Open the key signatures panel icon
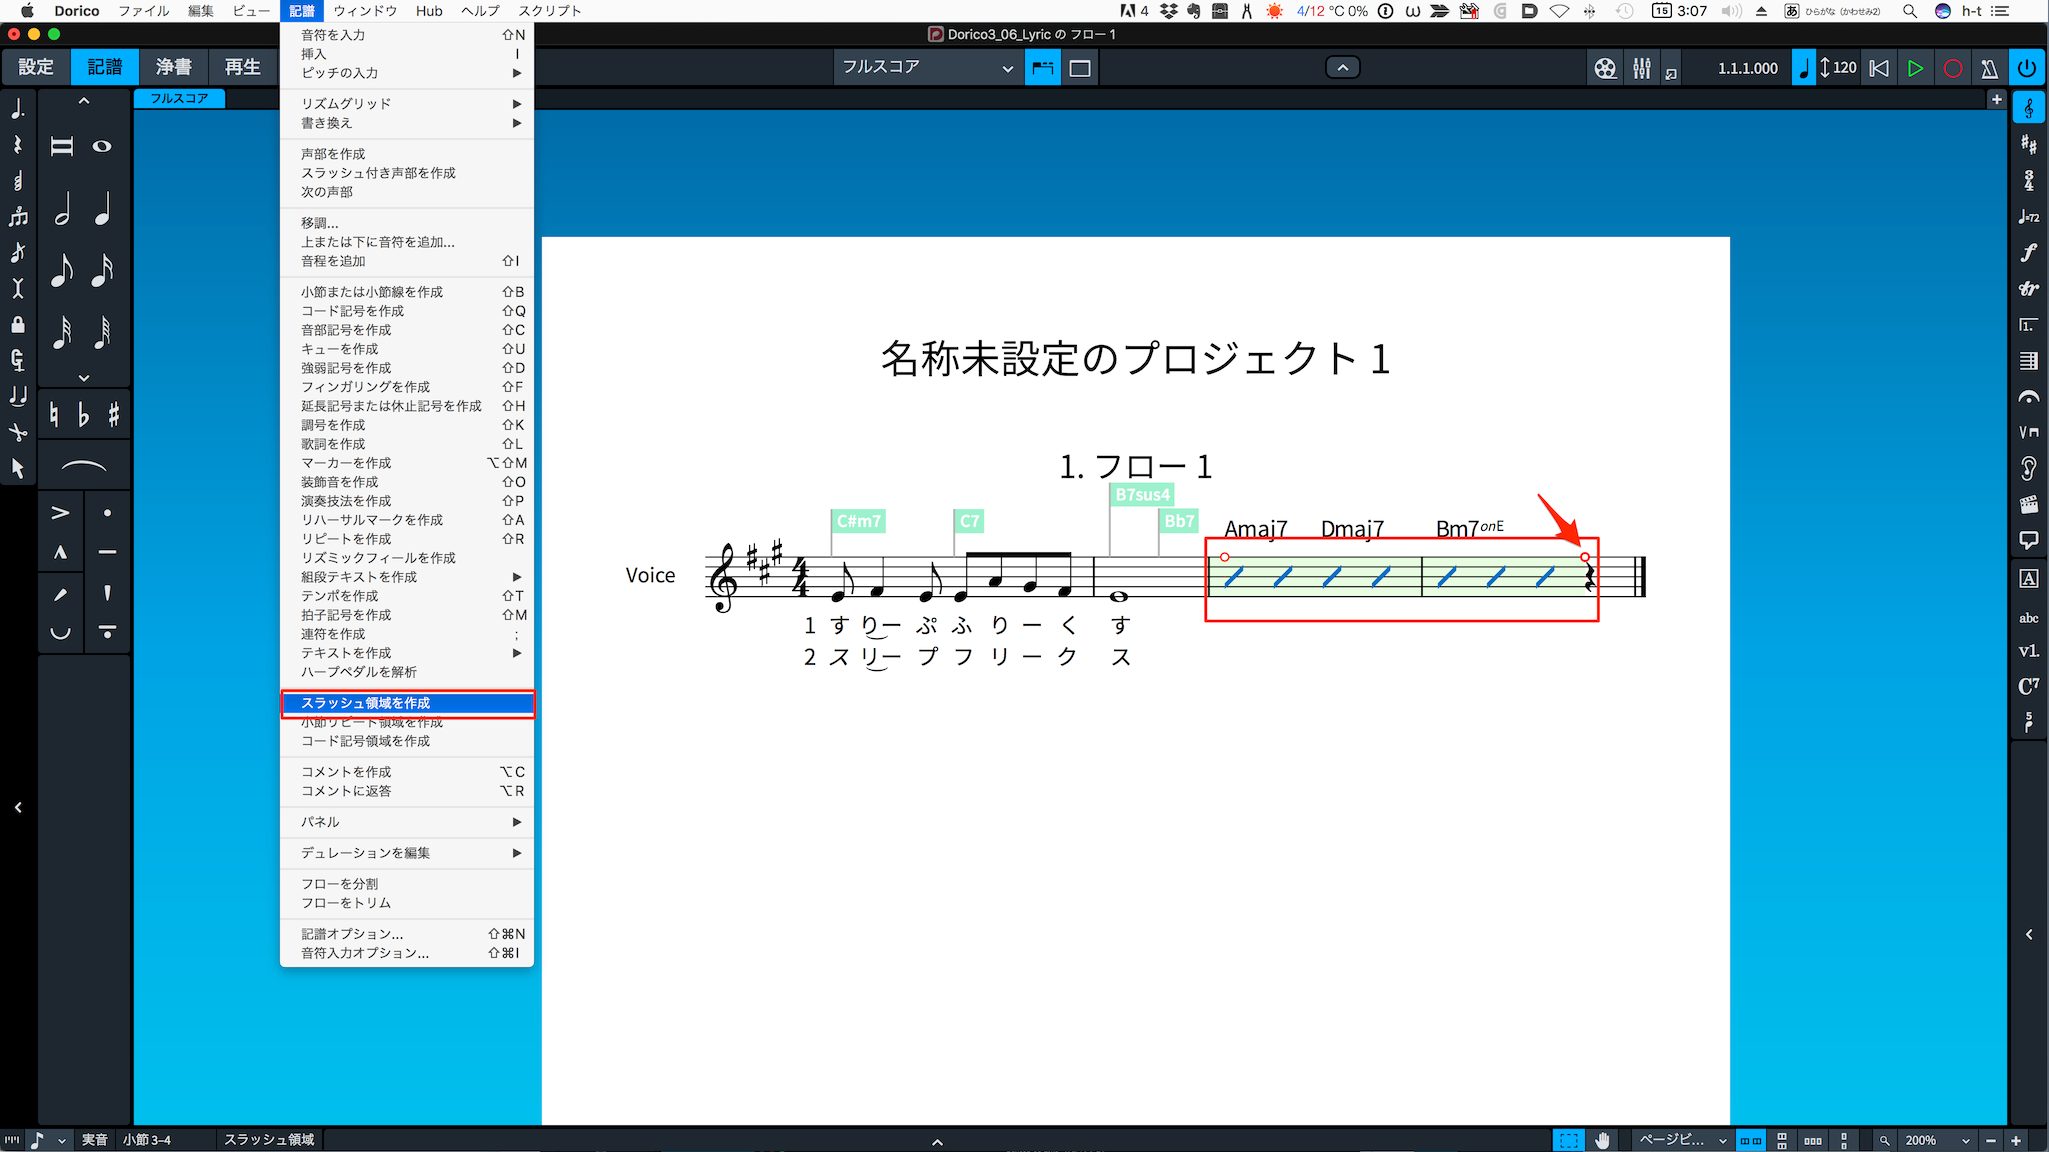Screen dimensions: 2049x1152 (2028, 144)
